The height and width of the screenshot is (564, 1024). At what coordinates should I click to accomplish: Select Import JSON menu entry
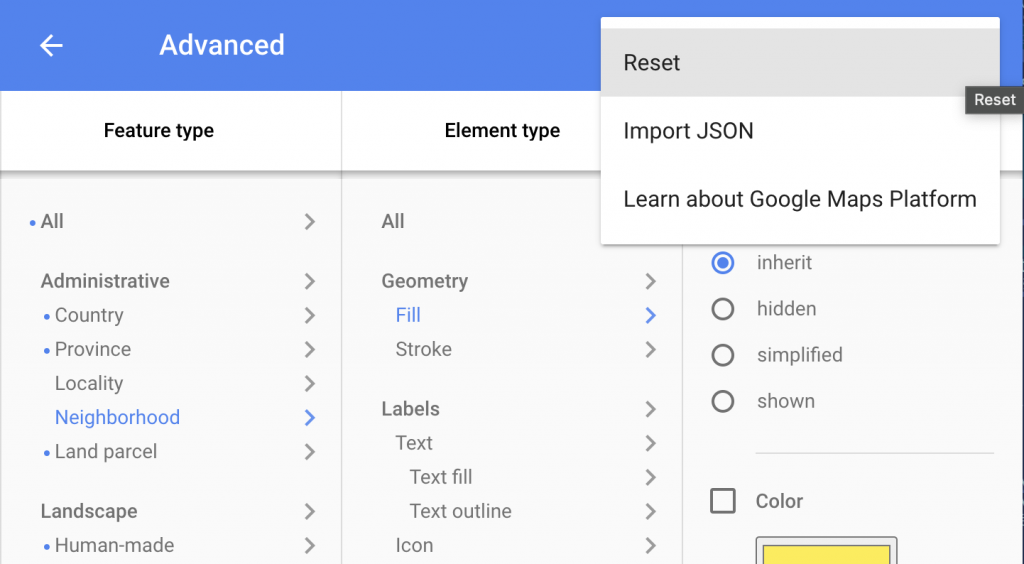pos(688,131)
